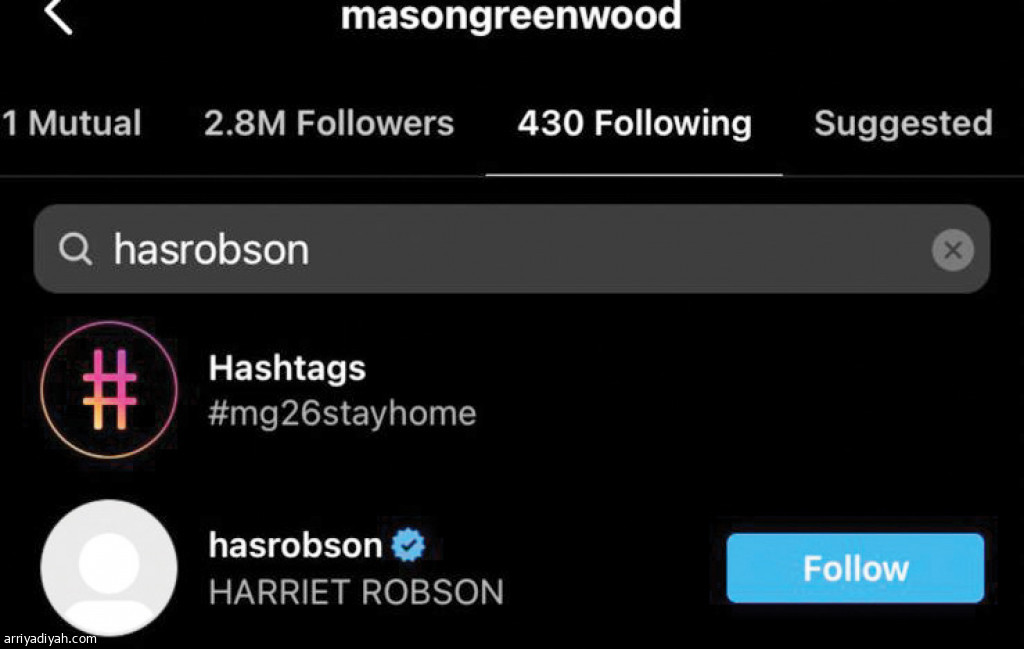Screen dimensions: 1024x649
Task: Click the arriyadiyah.com watermark
Action: pyautogui.click(x=50, y=639)
